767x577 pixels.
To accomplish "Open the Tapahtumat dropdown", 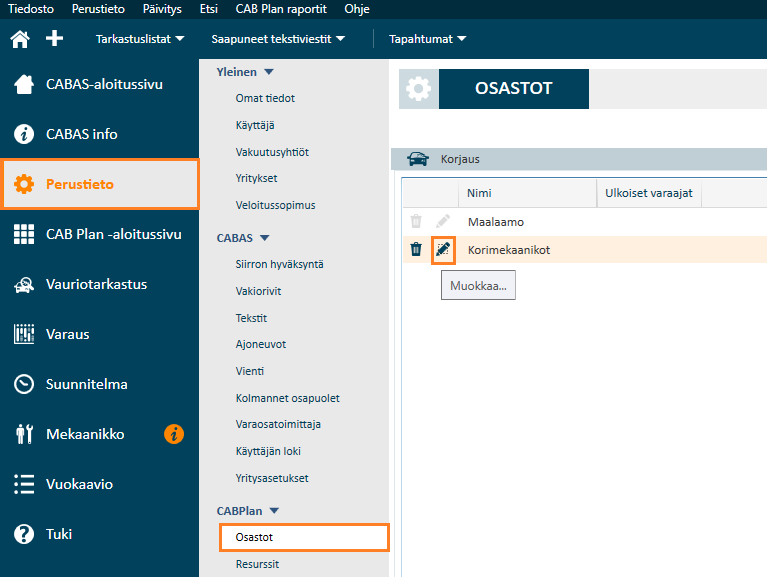I will click(x=427, y=39).
